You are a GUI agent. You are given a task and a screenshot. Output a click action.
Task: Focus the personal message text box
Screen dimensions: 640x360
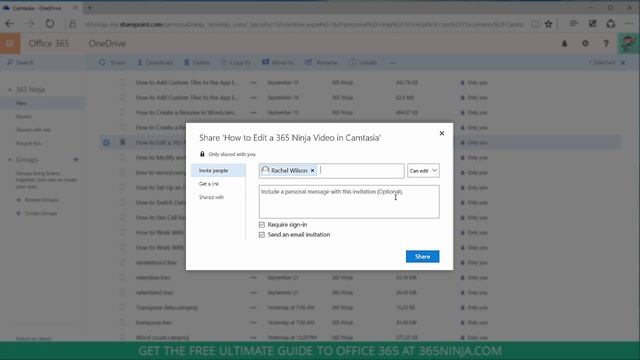(349, 202)
